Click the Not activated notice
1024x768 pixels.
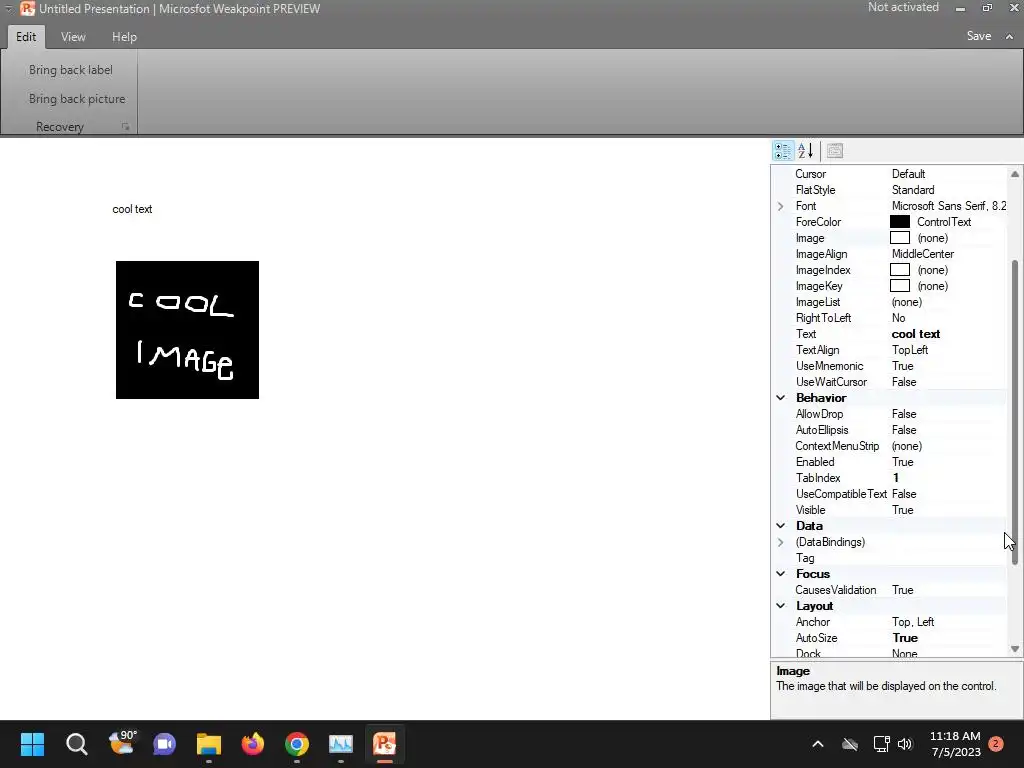(x=903, y=7)
